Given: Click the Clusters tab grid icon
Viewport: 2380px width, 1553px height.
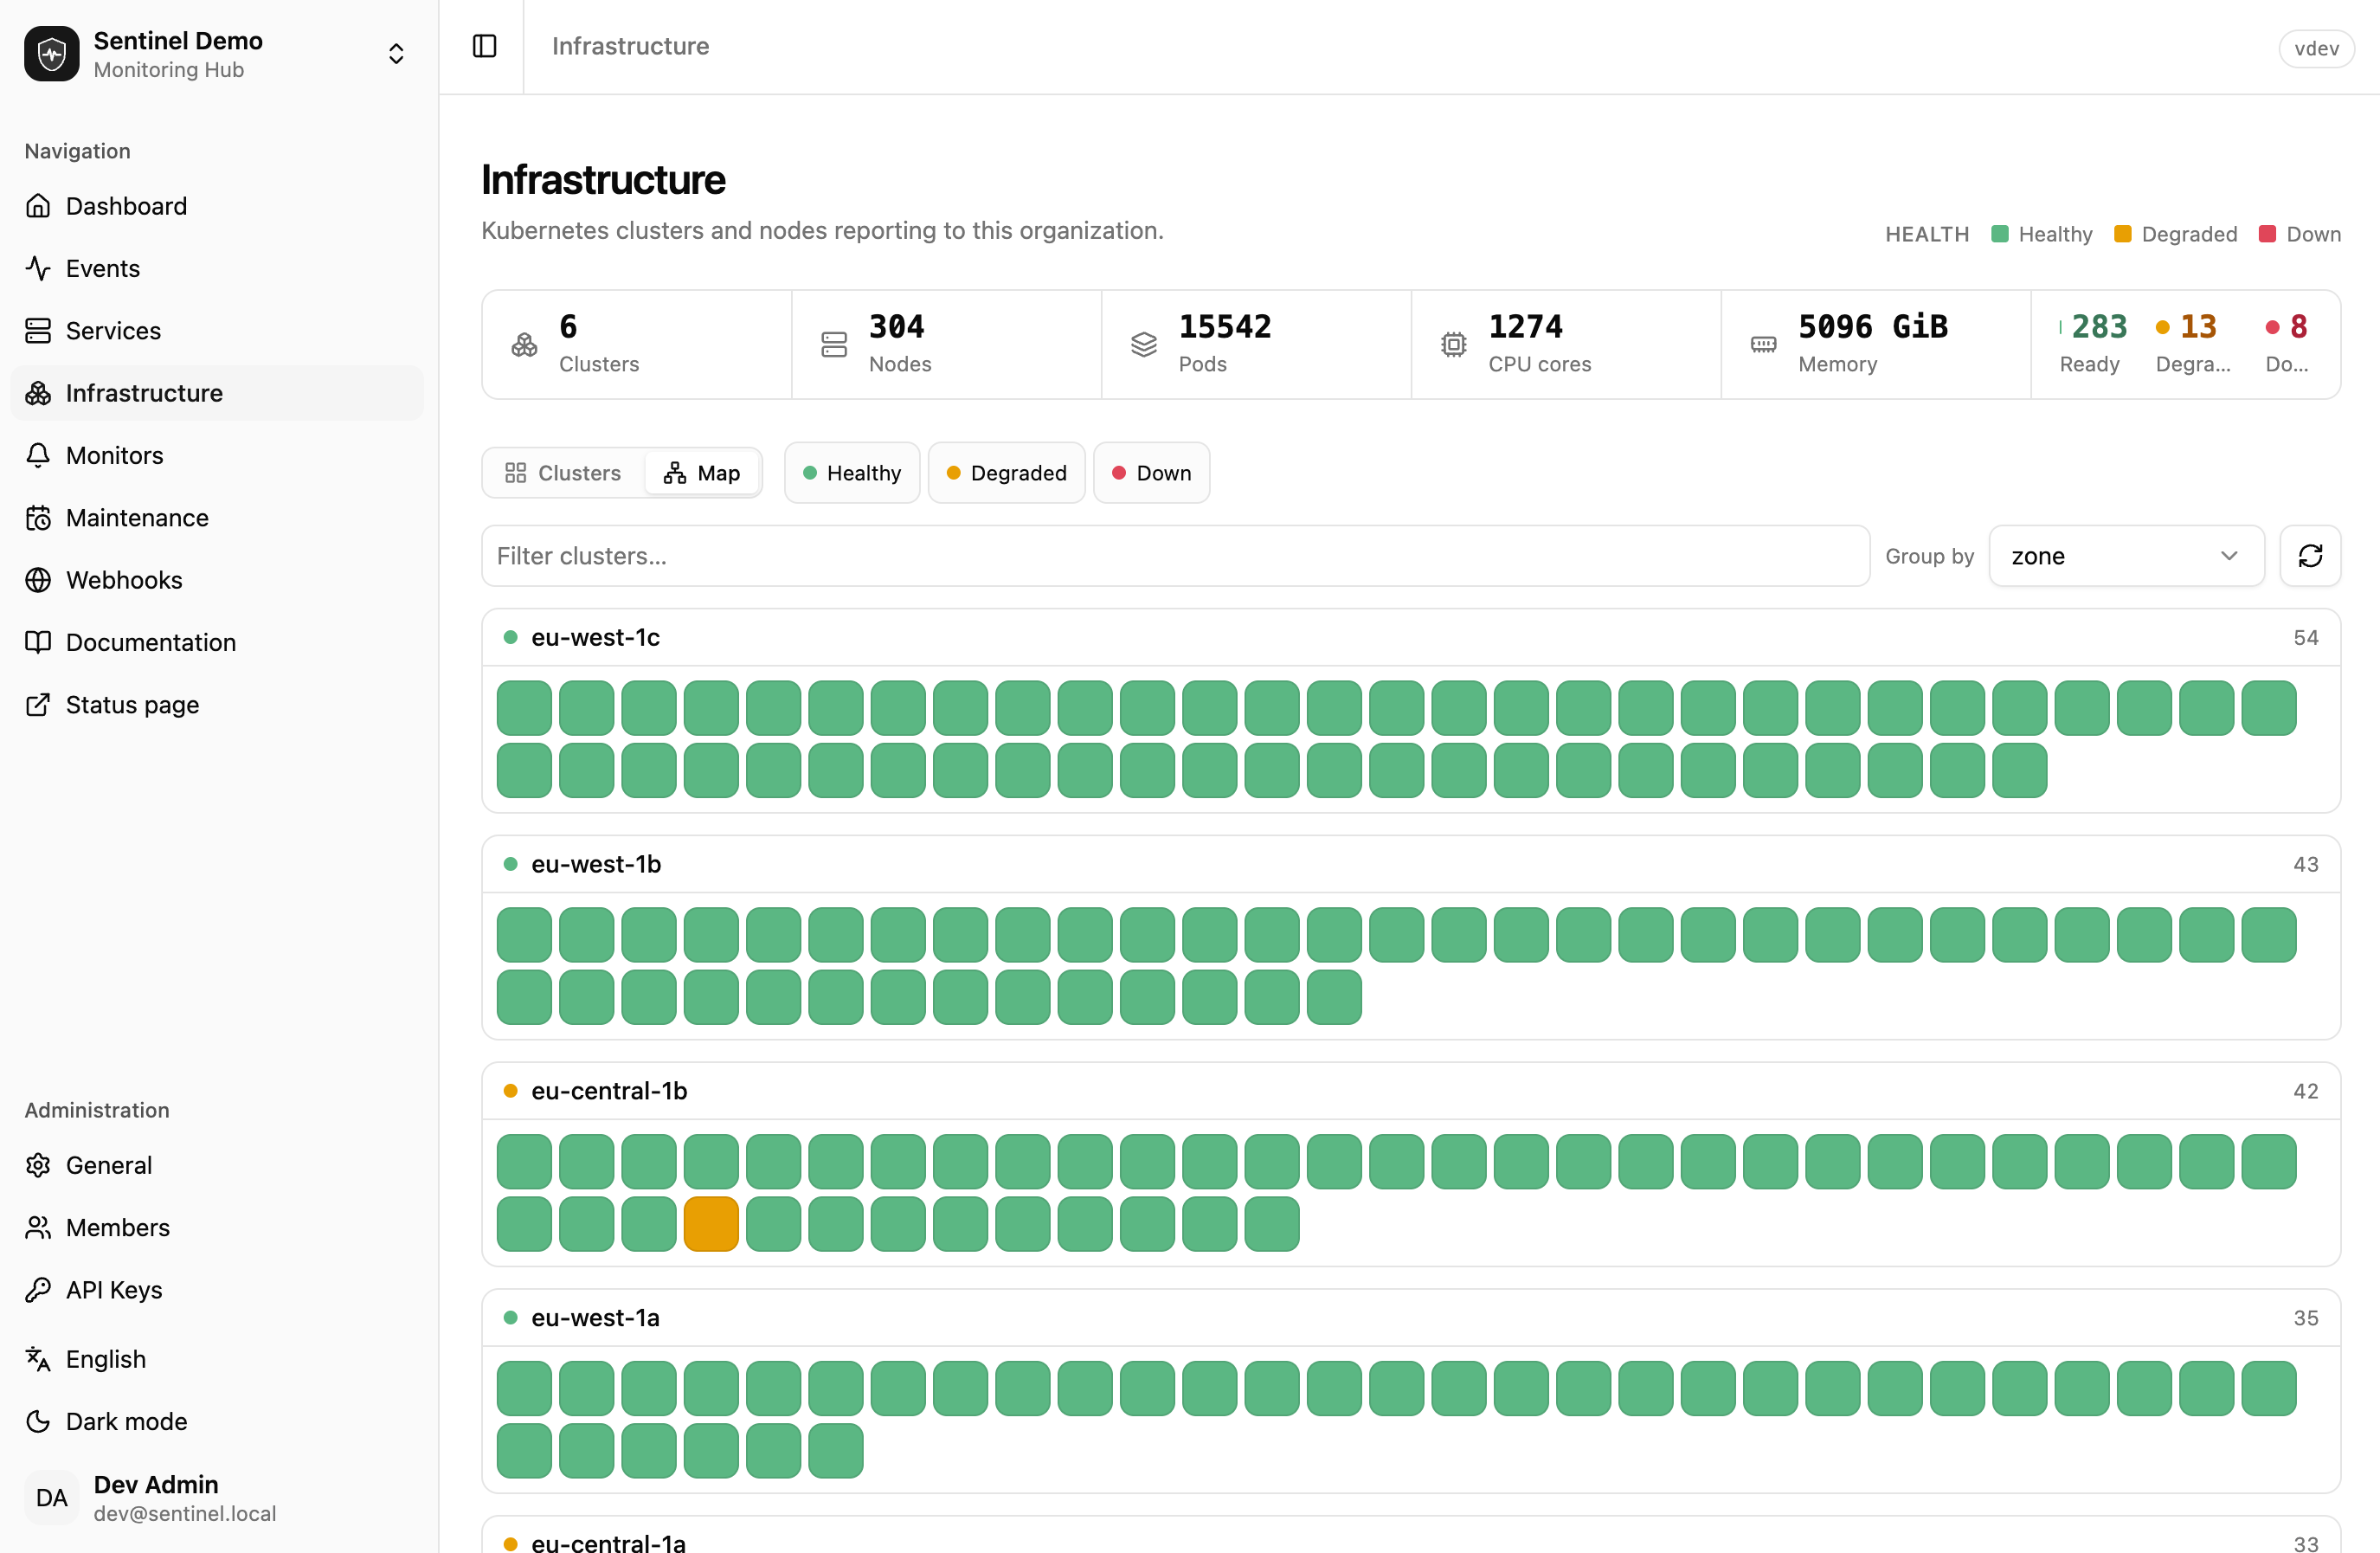Looking at the screenshot, I should click(516, 473).
